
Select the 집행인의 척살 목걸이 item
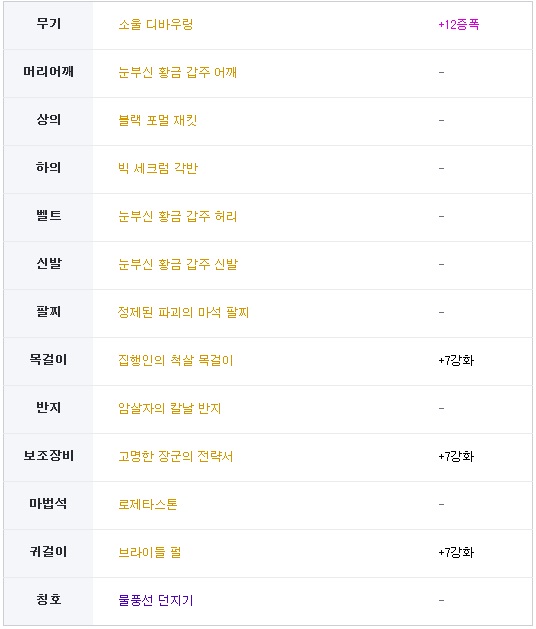coord(176,360)
